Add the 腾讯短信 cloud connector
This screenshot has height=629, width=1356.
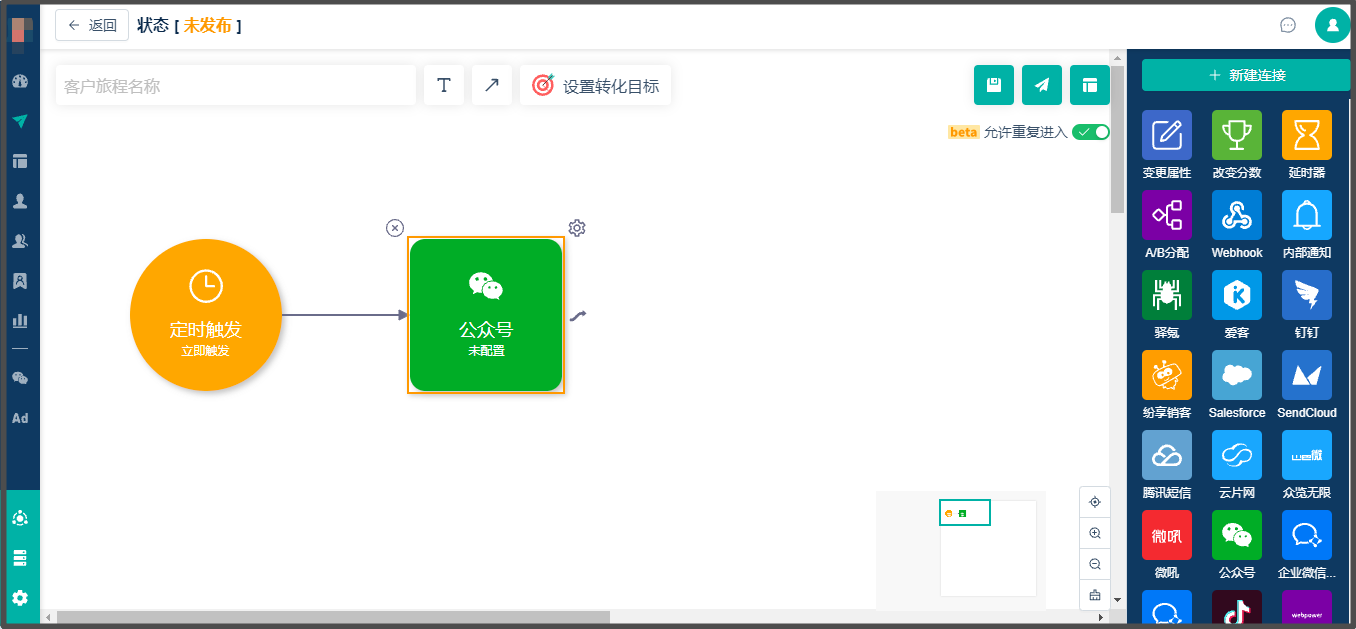pos(1167,455)
